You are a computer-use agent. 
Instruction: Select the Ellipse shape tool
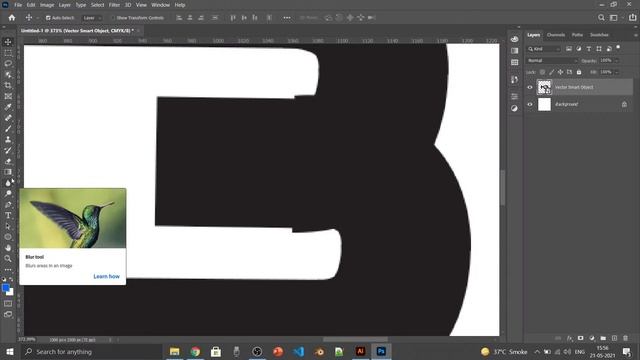[x=8, y=237]
